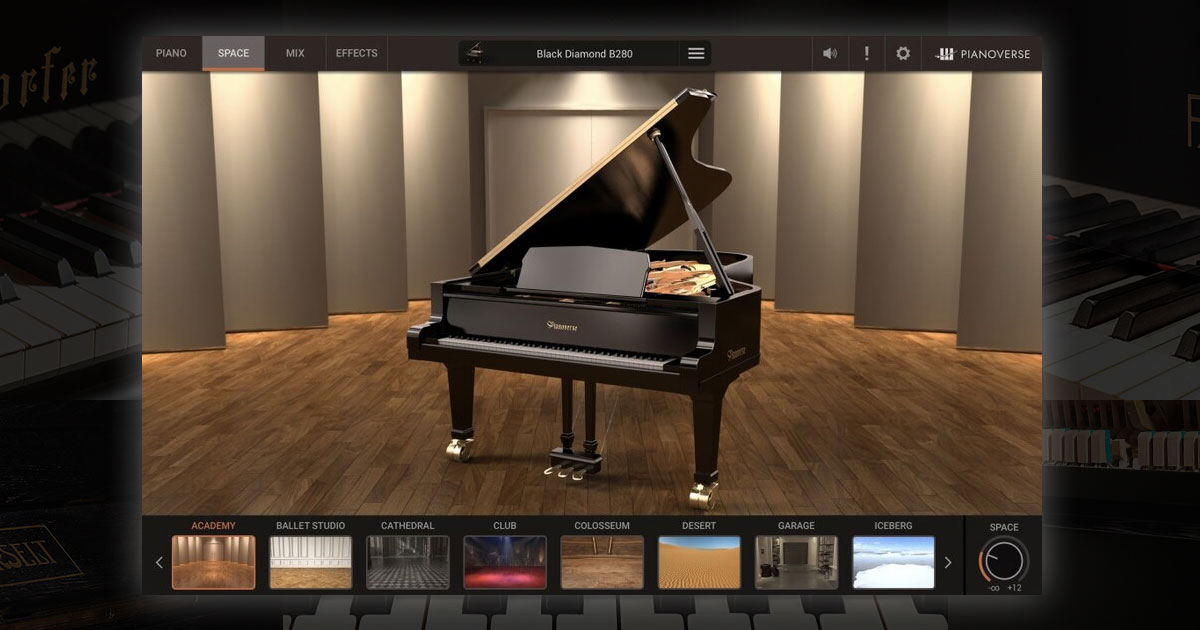
Task: Pick the Club space preset
Action: click(x=505, y=562)
